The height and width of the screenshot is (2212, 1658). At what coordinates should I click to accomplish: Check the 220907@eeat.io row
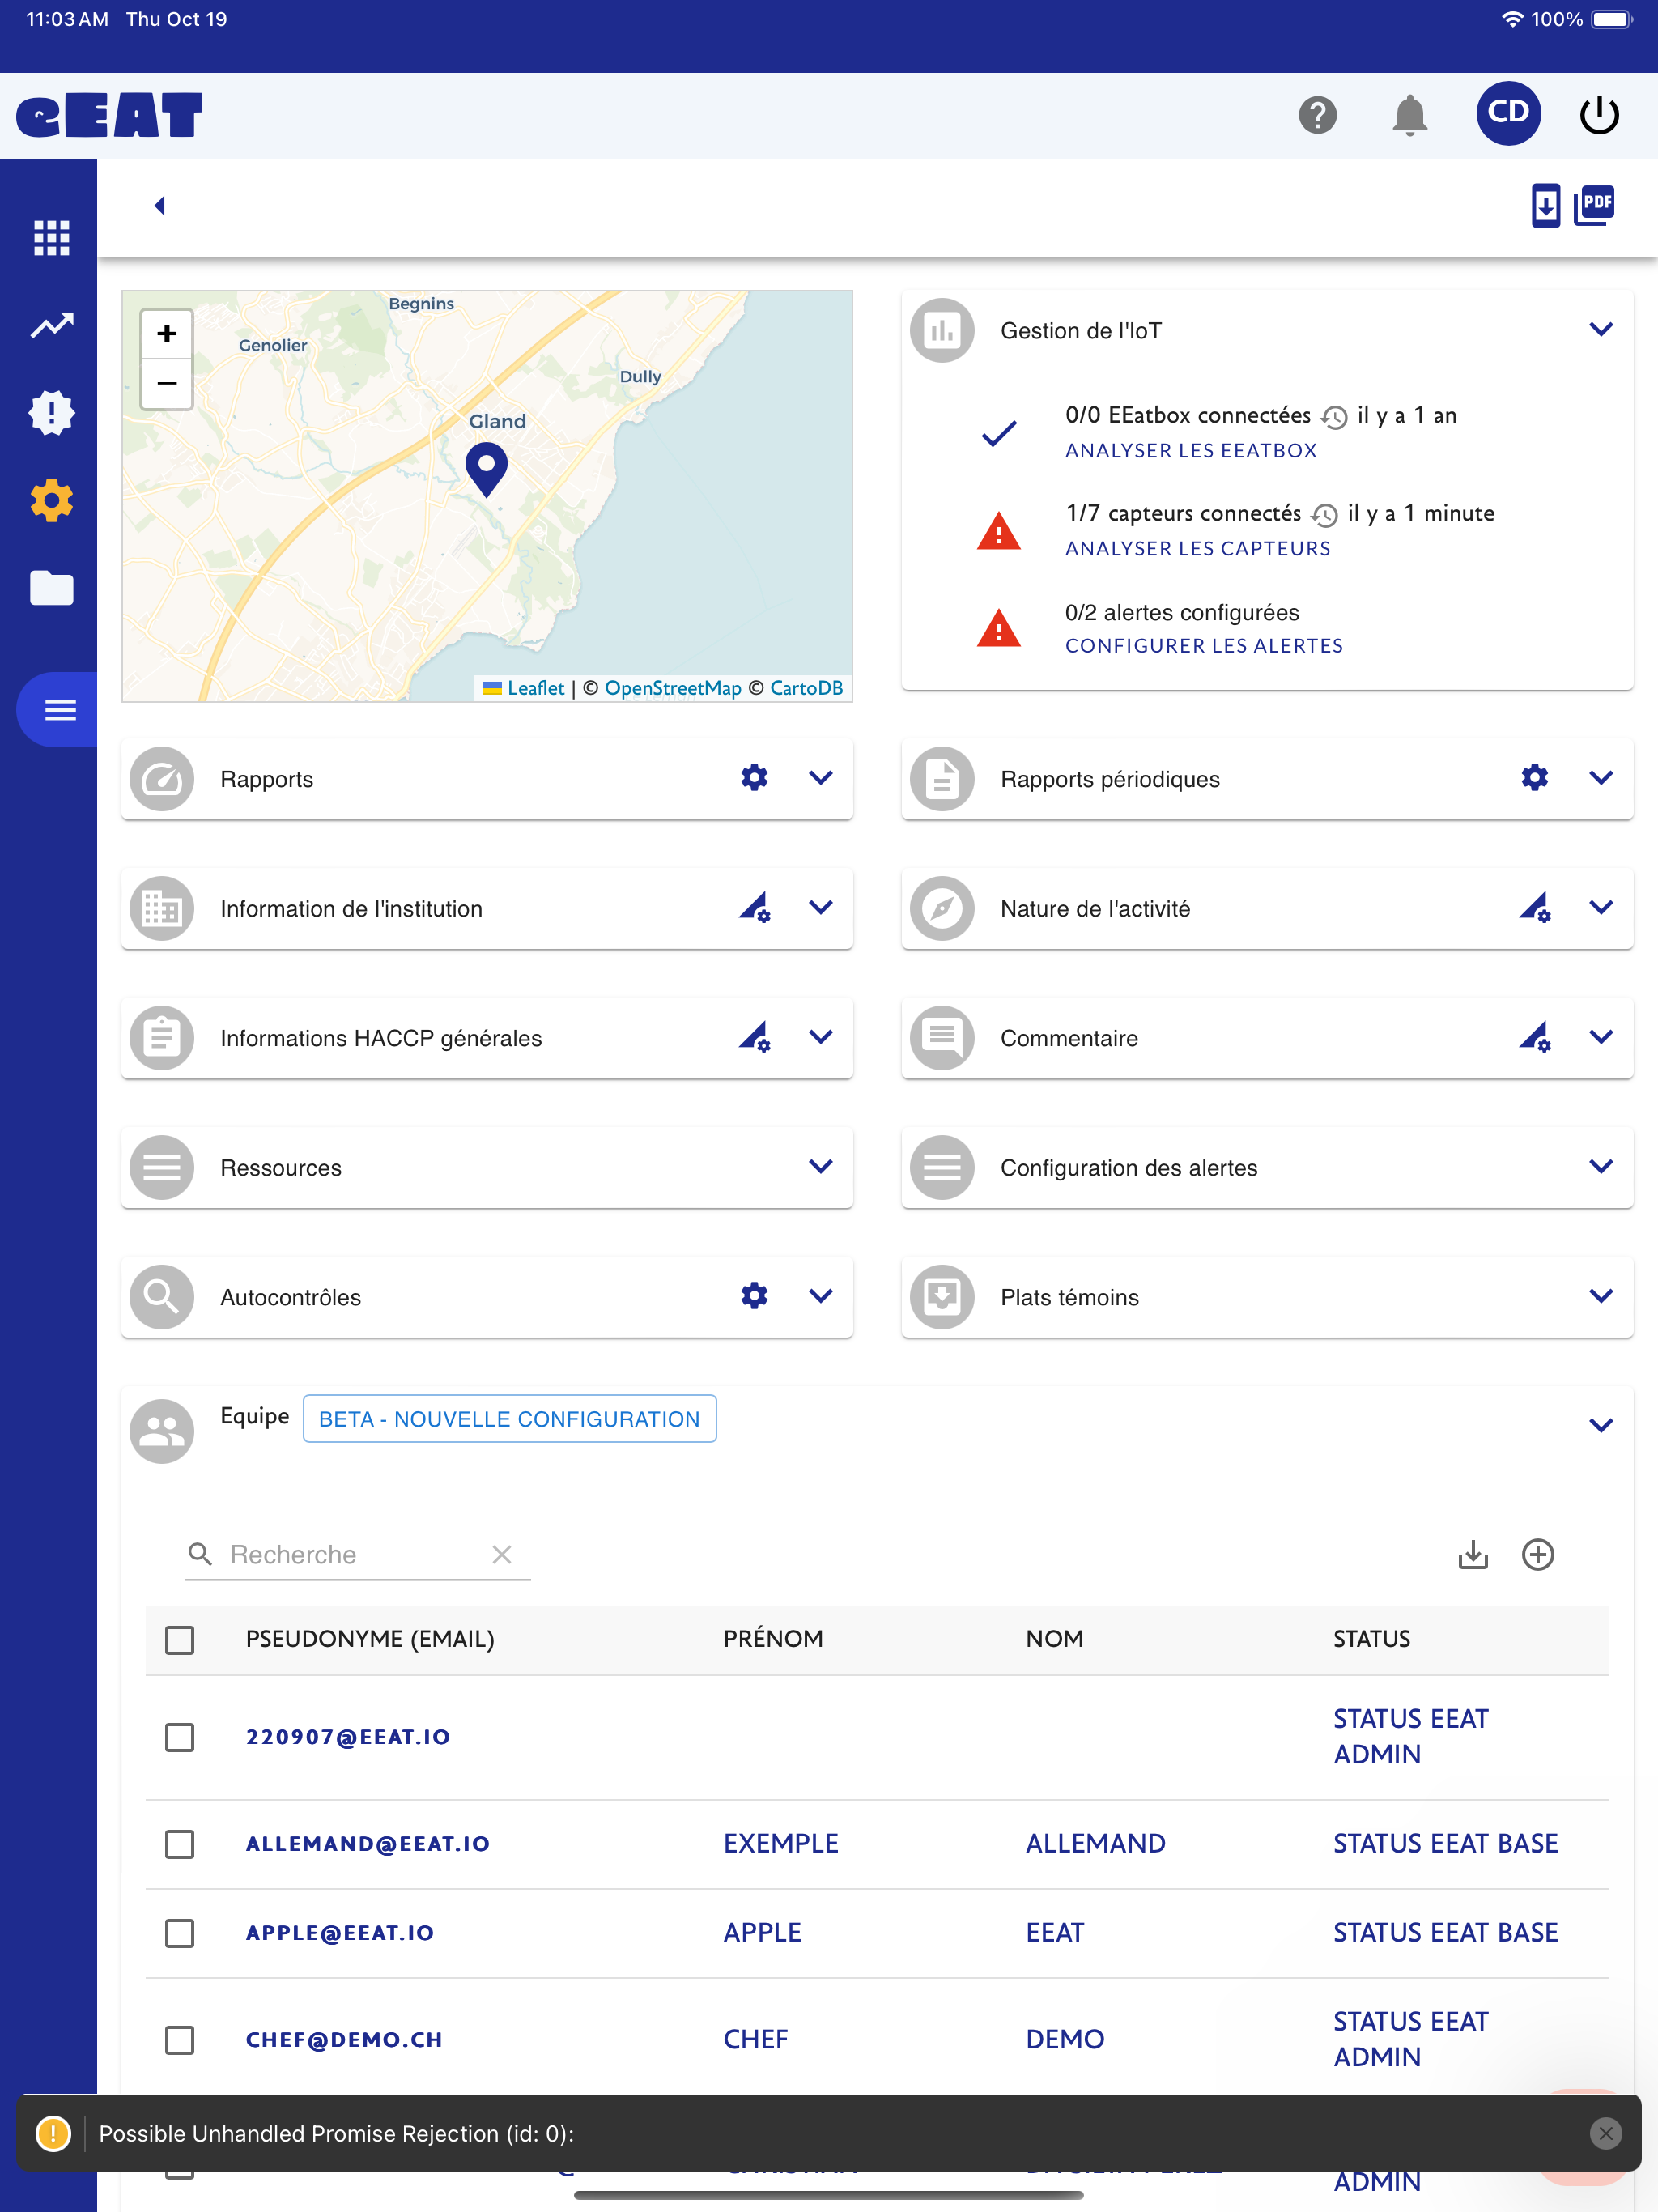pos(180,1737)
